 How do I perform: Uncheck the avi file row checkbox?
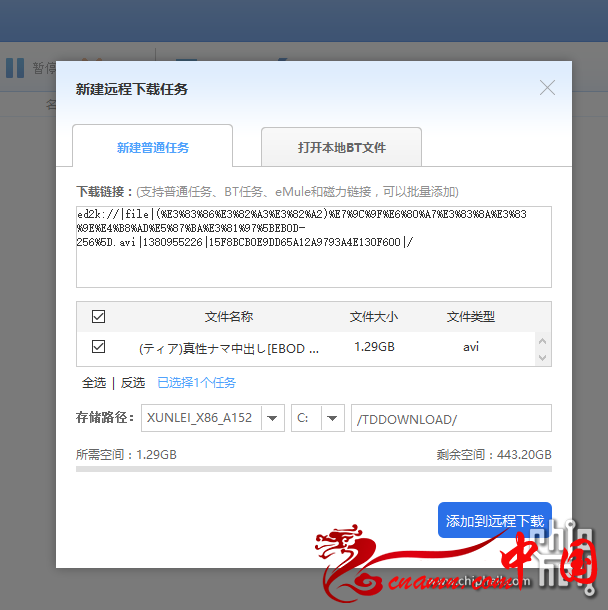point(98,347)
